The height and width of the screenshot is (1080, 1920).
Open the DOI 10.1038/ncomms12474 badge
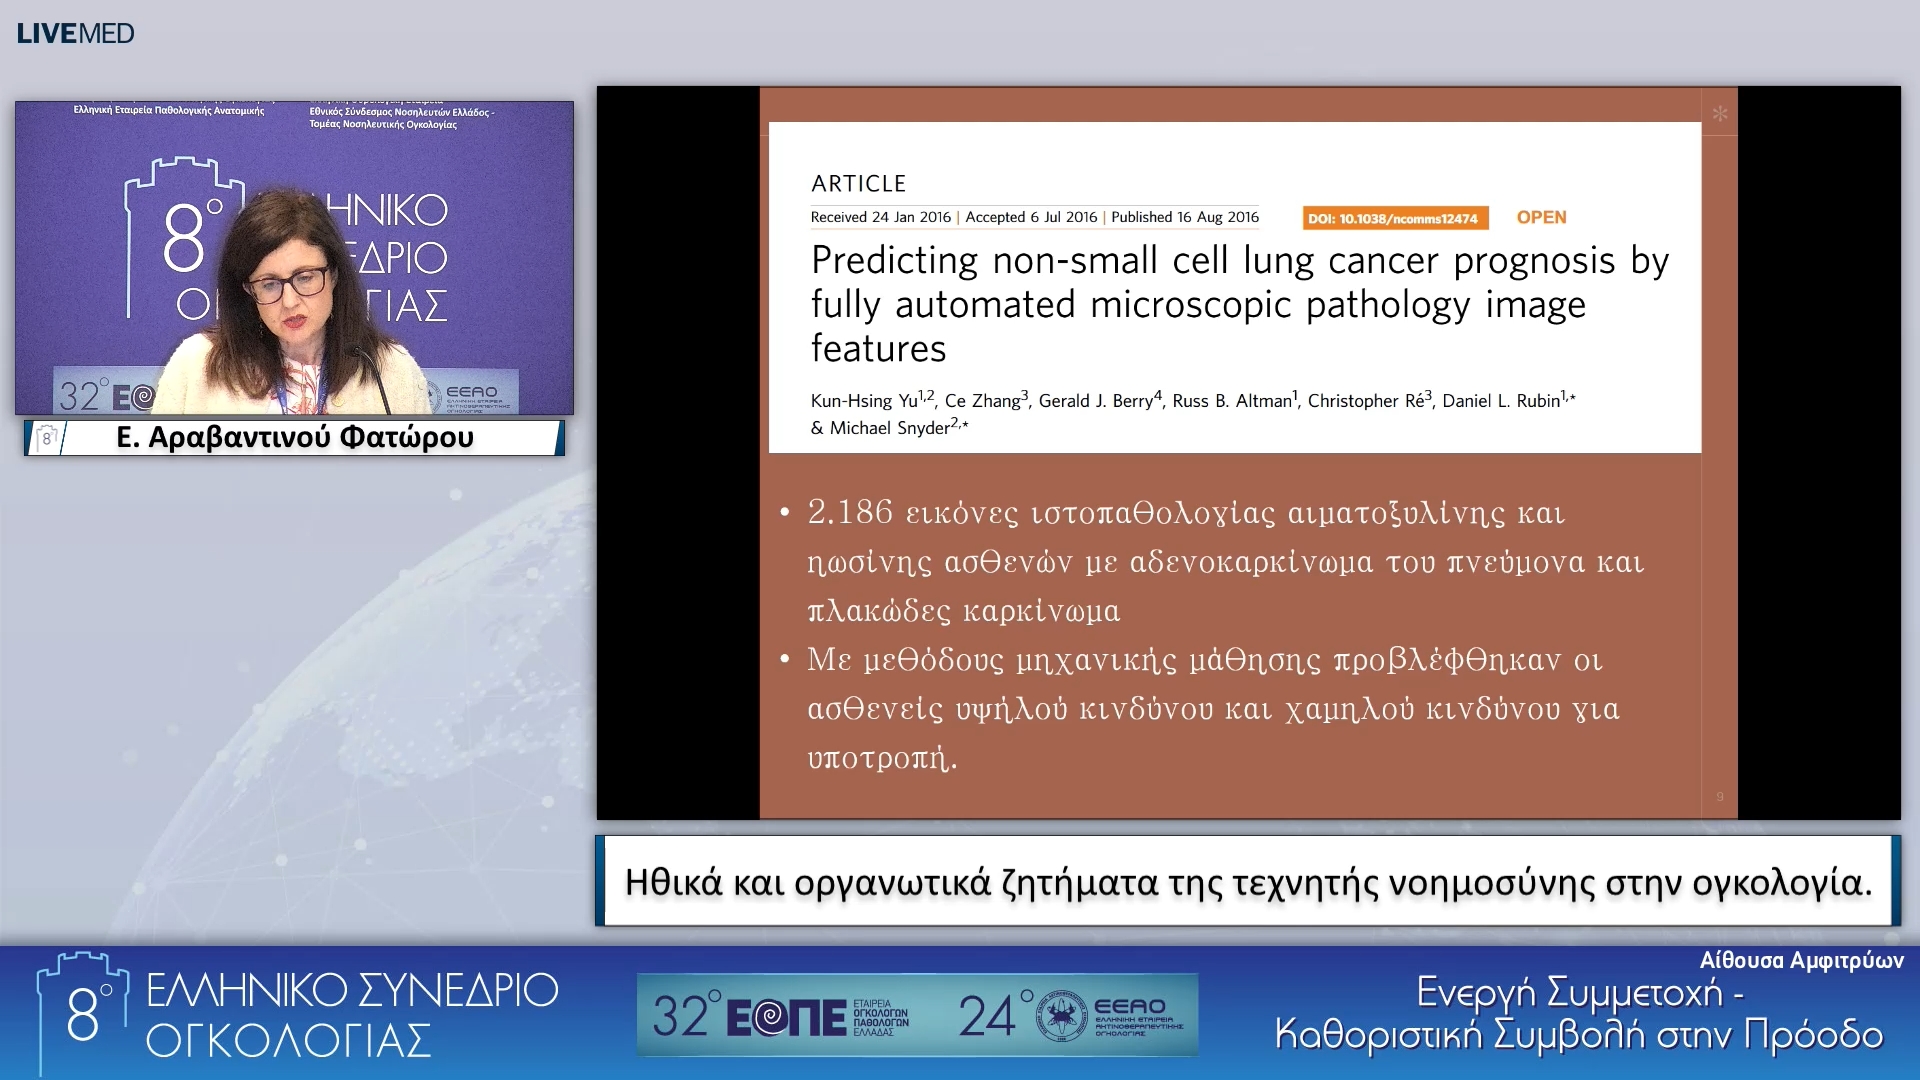[1396, 218]
